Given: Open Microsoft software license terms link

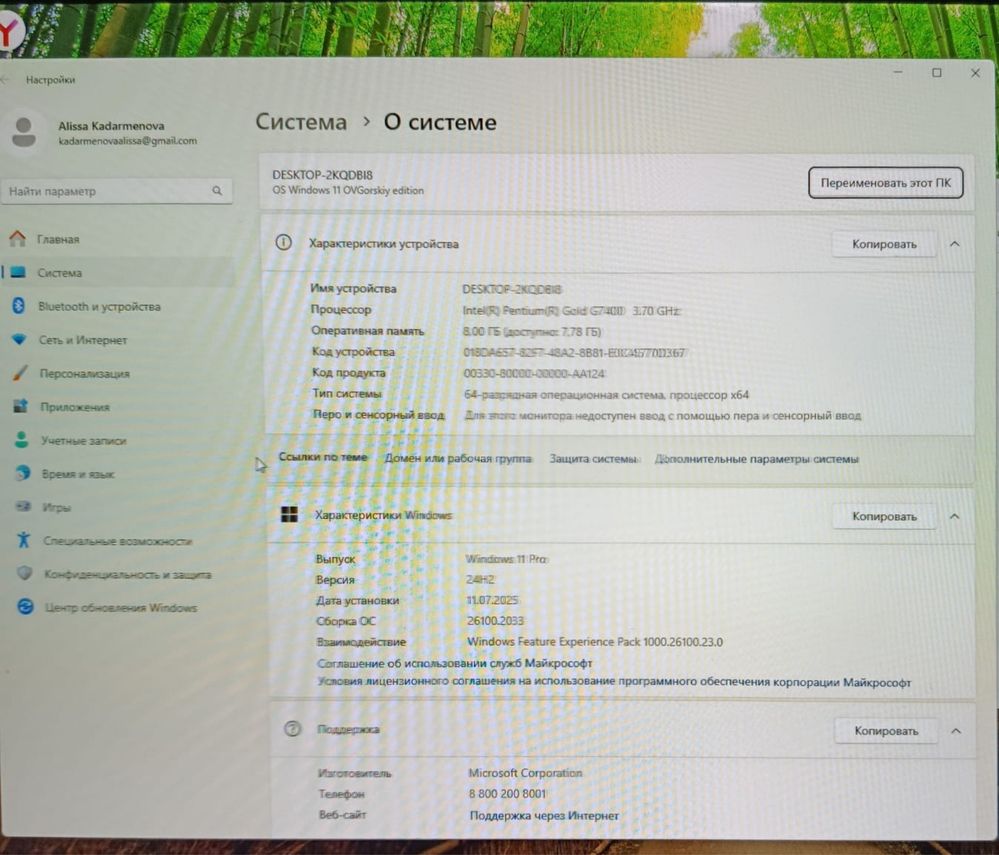Looking at the screenshot, I should 614,682.
